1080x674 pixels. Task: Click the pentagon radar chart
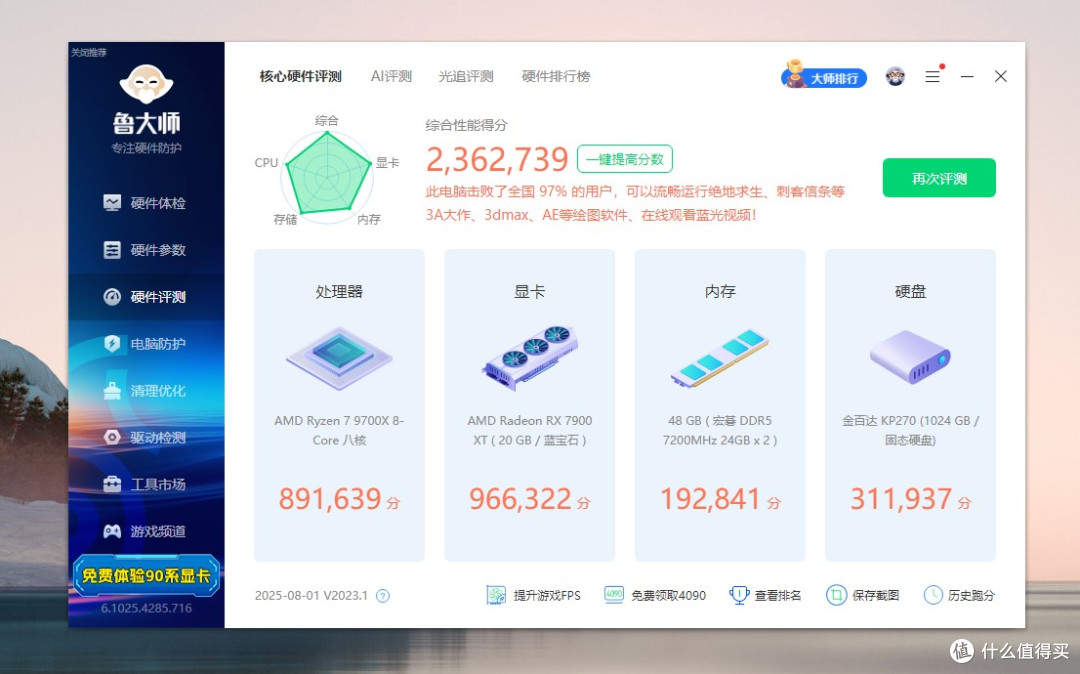click(x=327, y=175)
